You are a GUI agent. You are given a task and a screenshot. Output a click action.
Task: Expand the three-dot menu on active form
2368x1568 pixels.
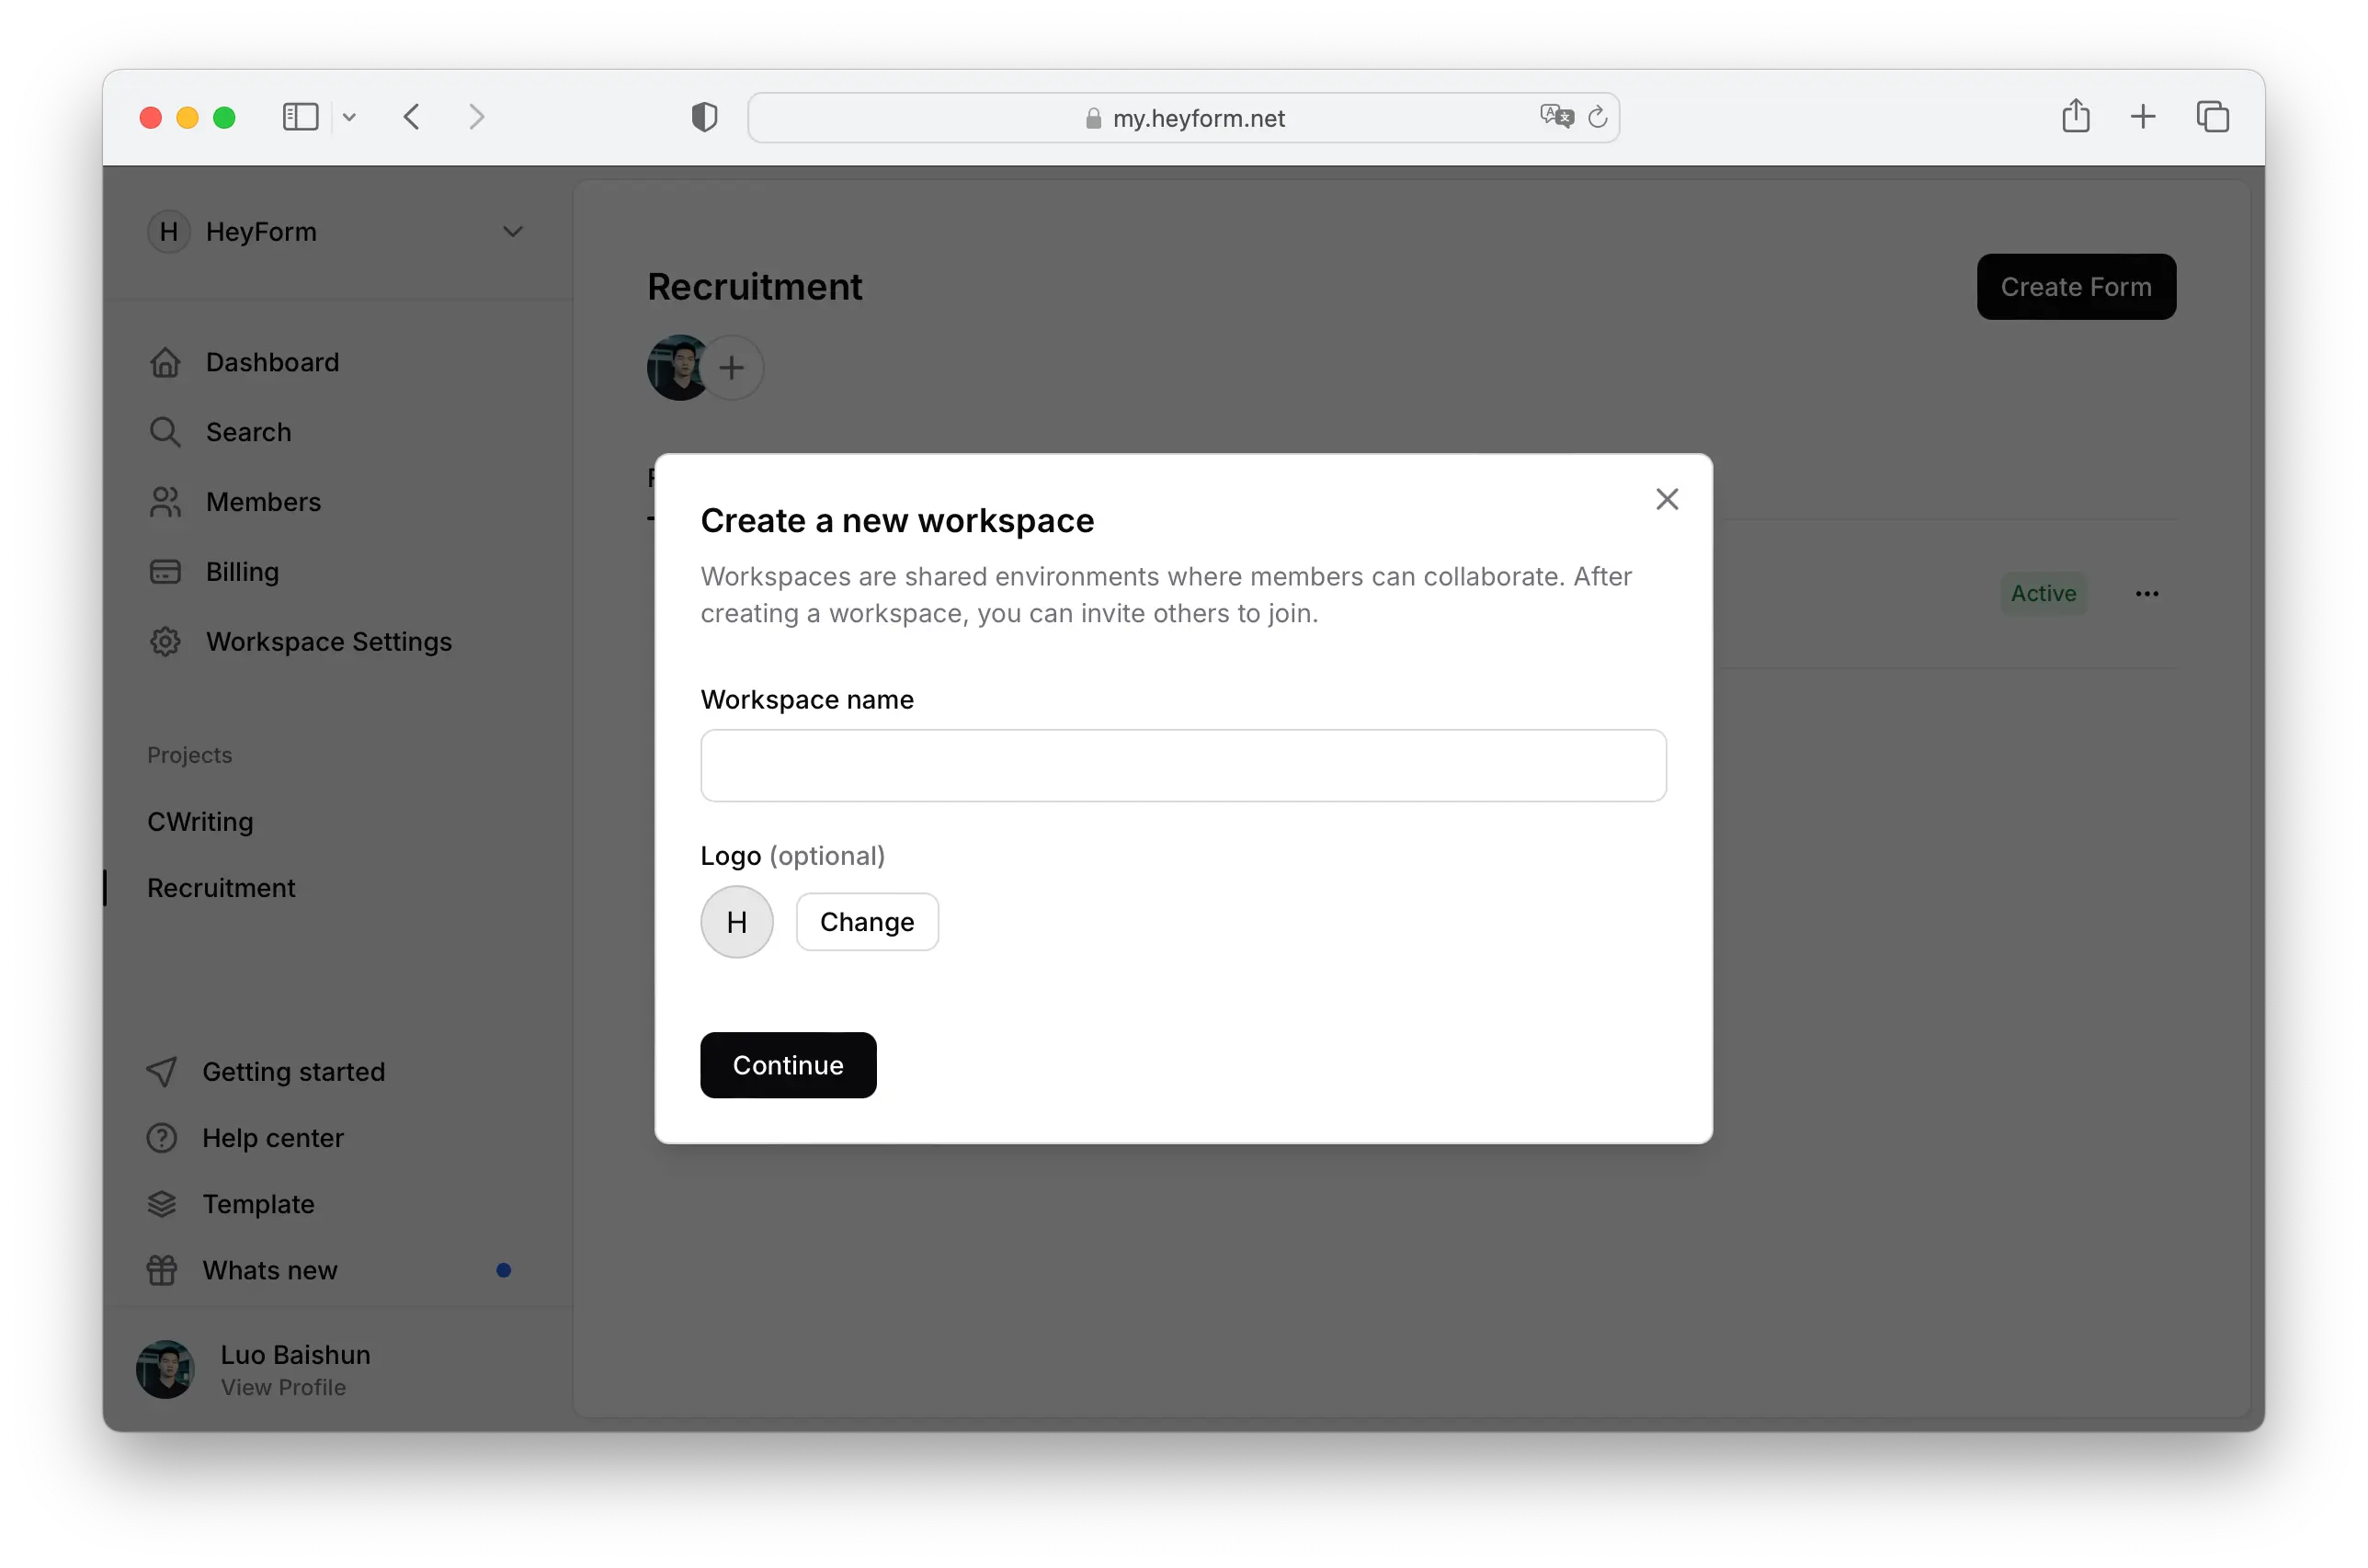2147,593
